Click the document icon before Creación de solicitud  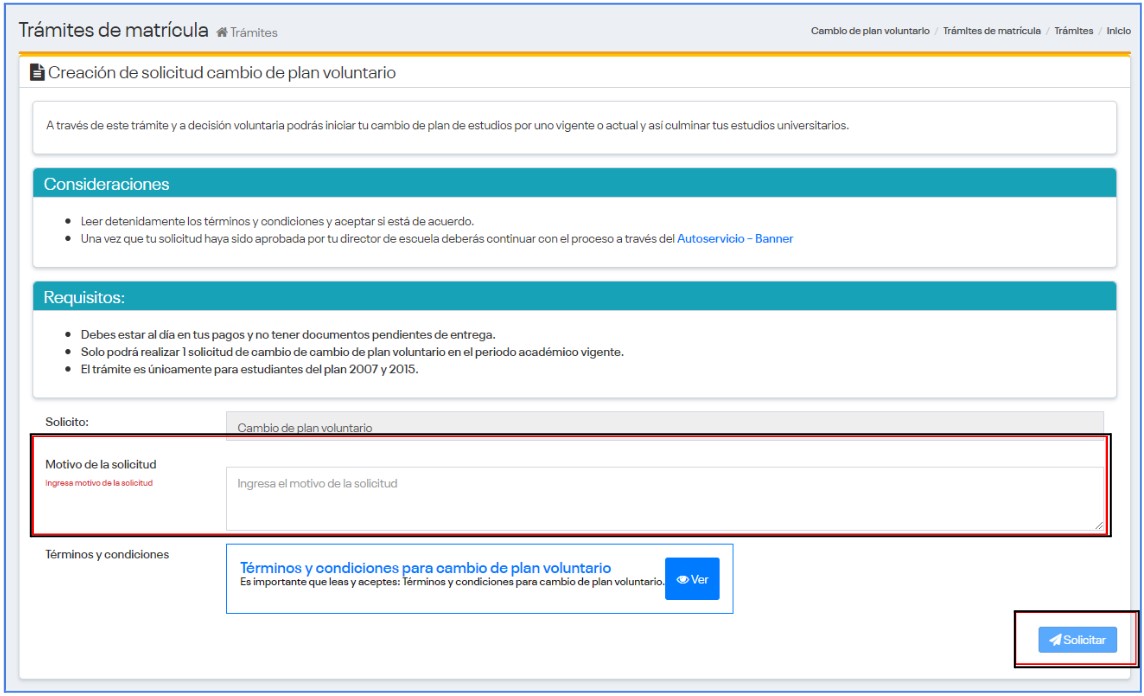point(37,72)
